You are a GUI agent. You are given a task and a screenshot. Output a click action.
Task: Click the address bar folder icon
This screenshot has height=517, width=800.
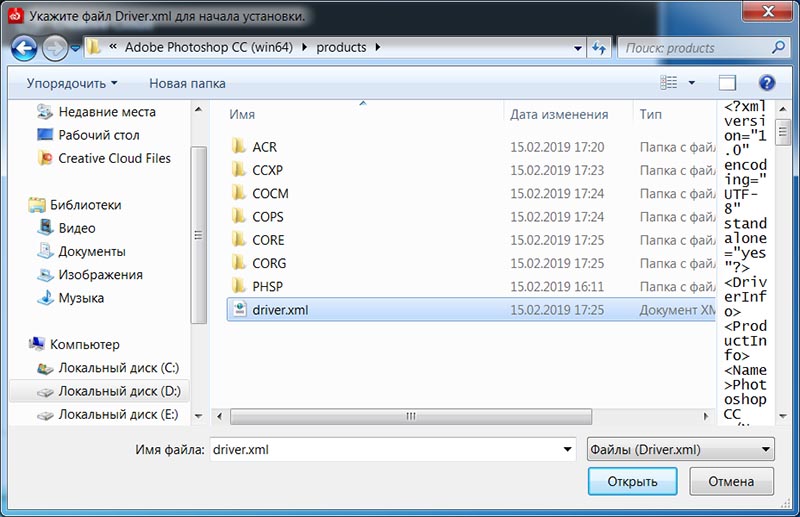(x=93, y=47)
